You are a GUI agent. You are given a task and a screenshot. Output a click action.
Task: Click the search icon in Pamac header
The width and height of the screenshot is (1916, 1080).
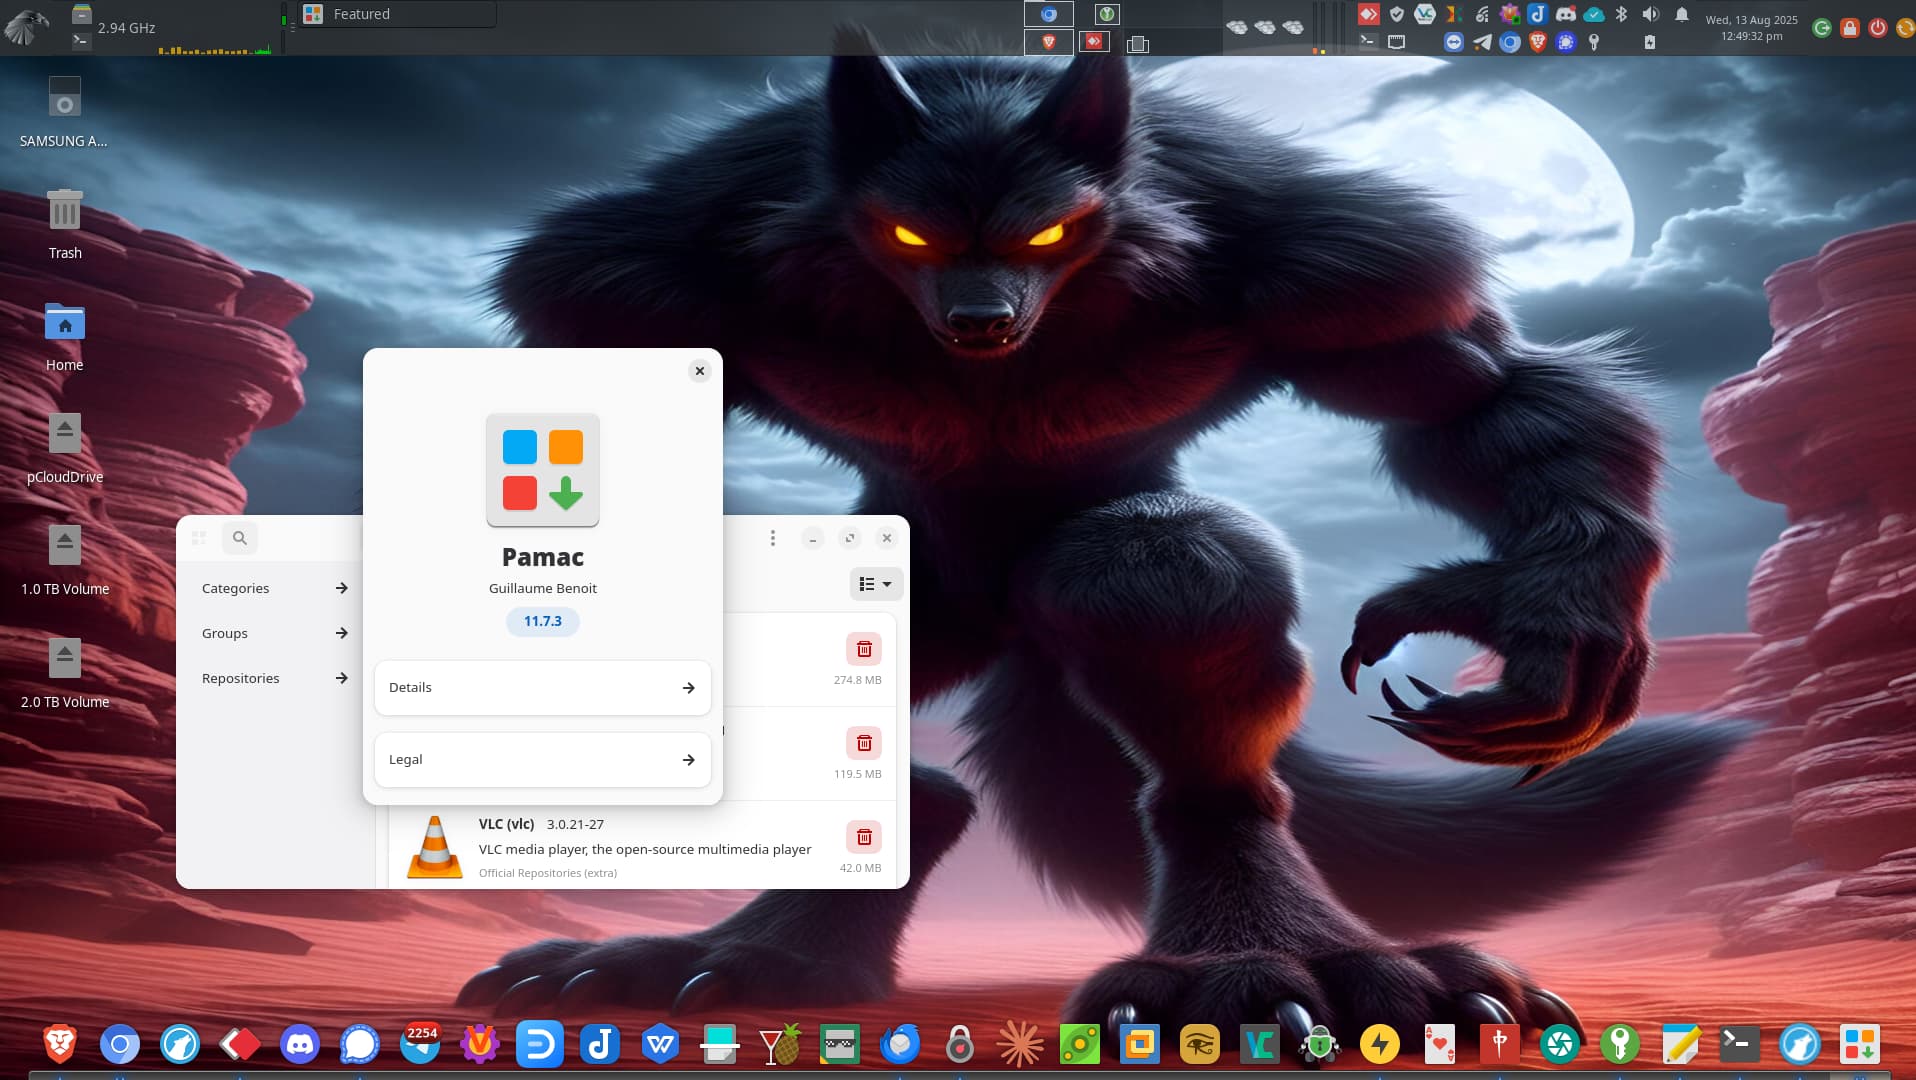tap(240, 538)
